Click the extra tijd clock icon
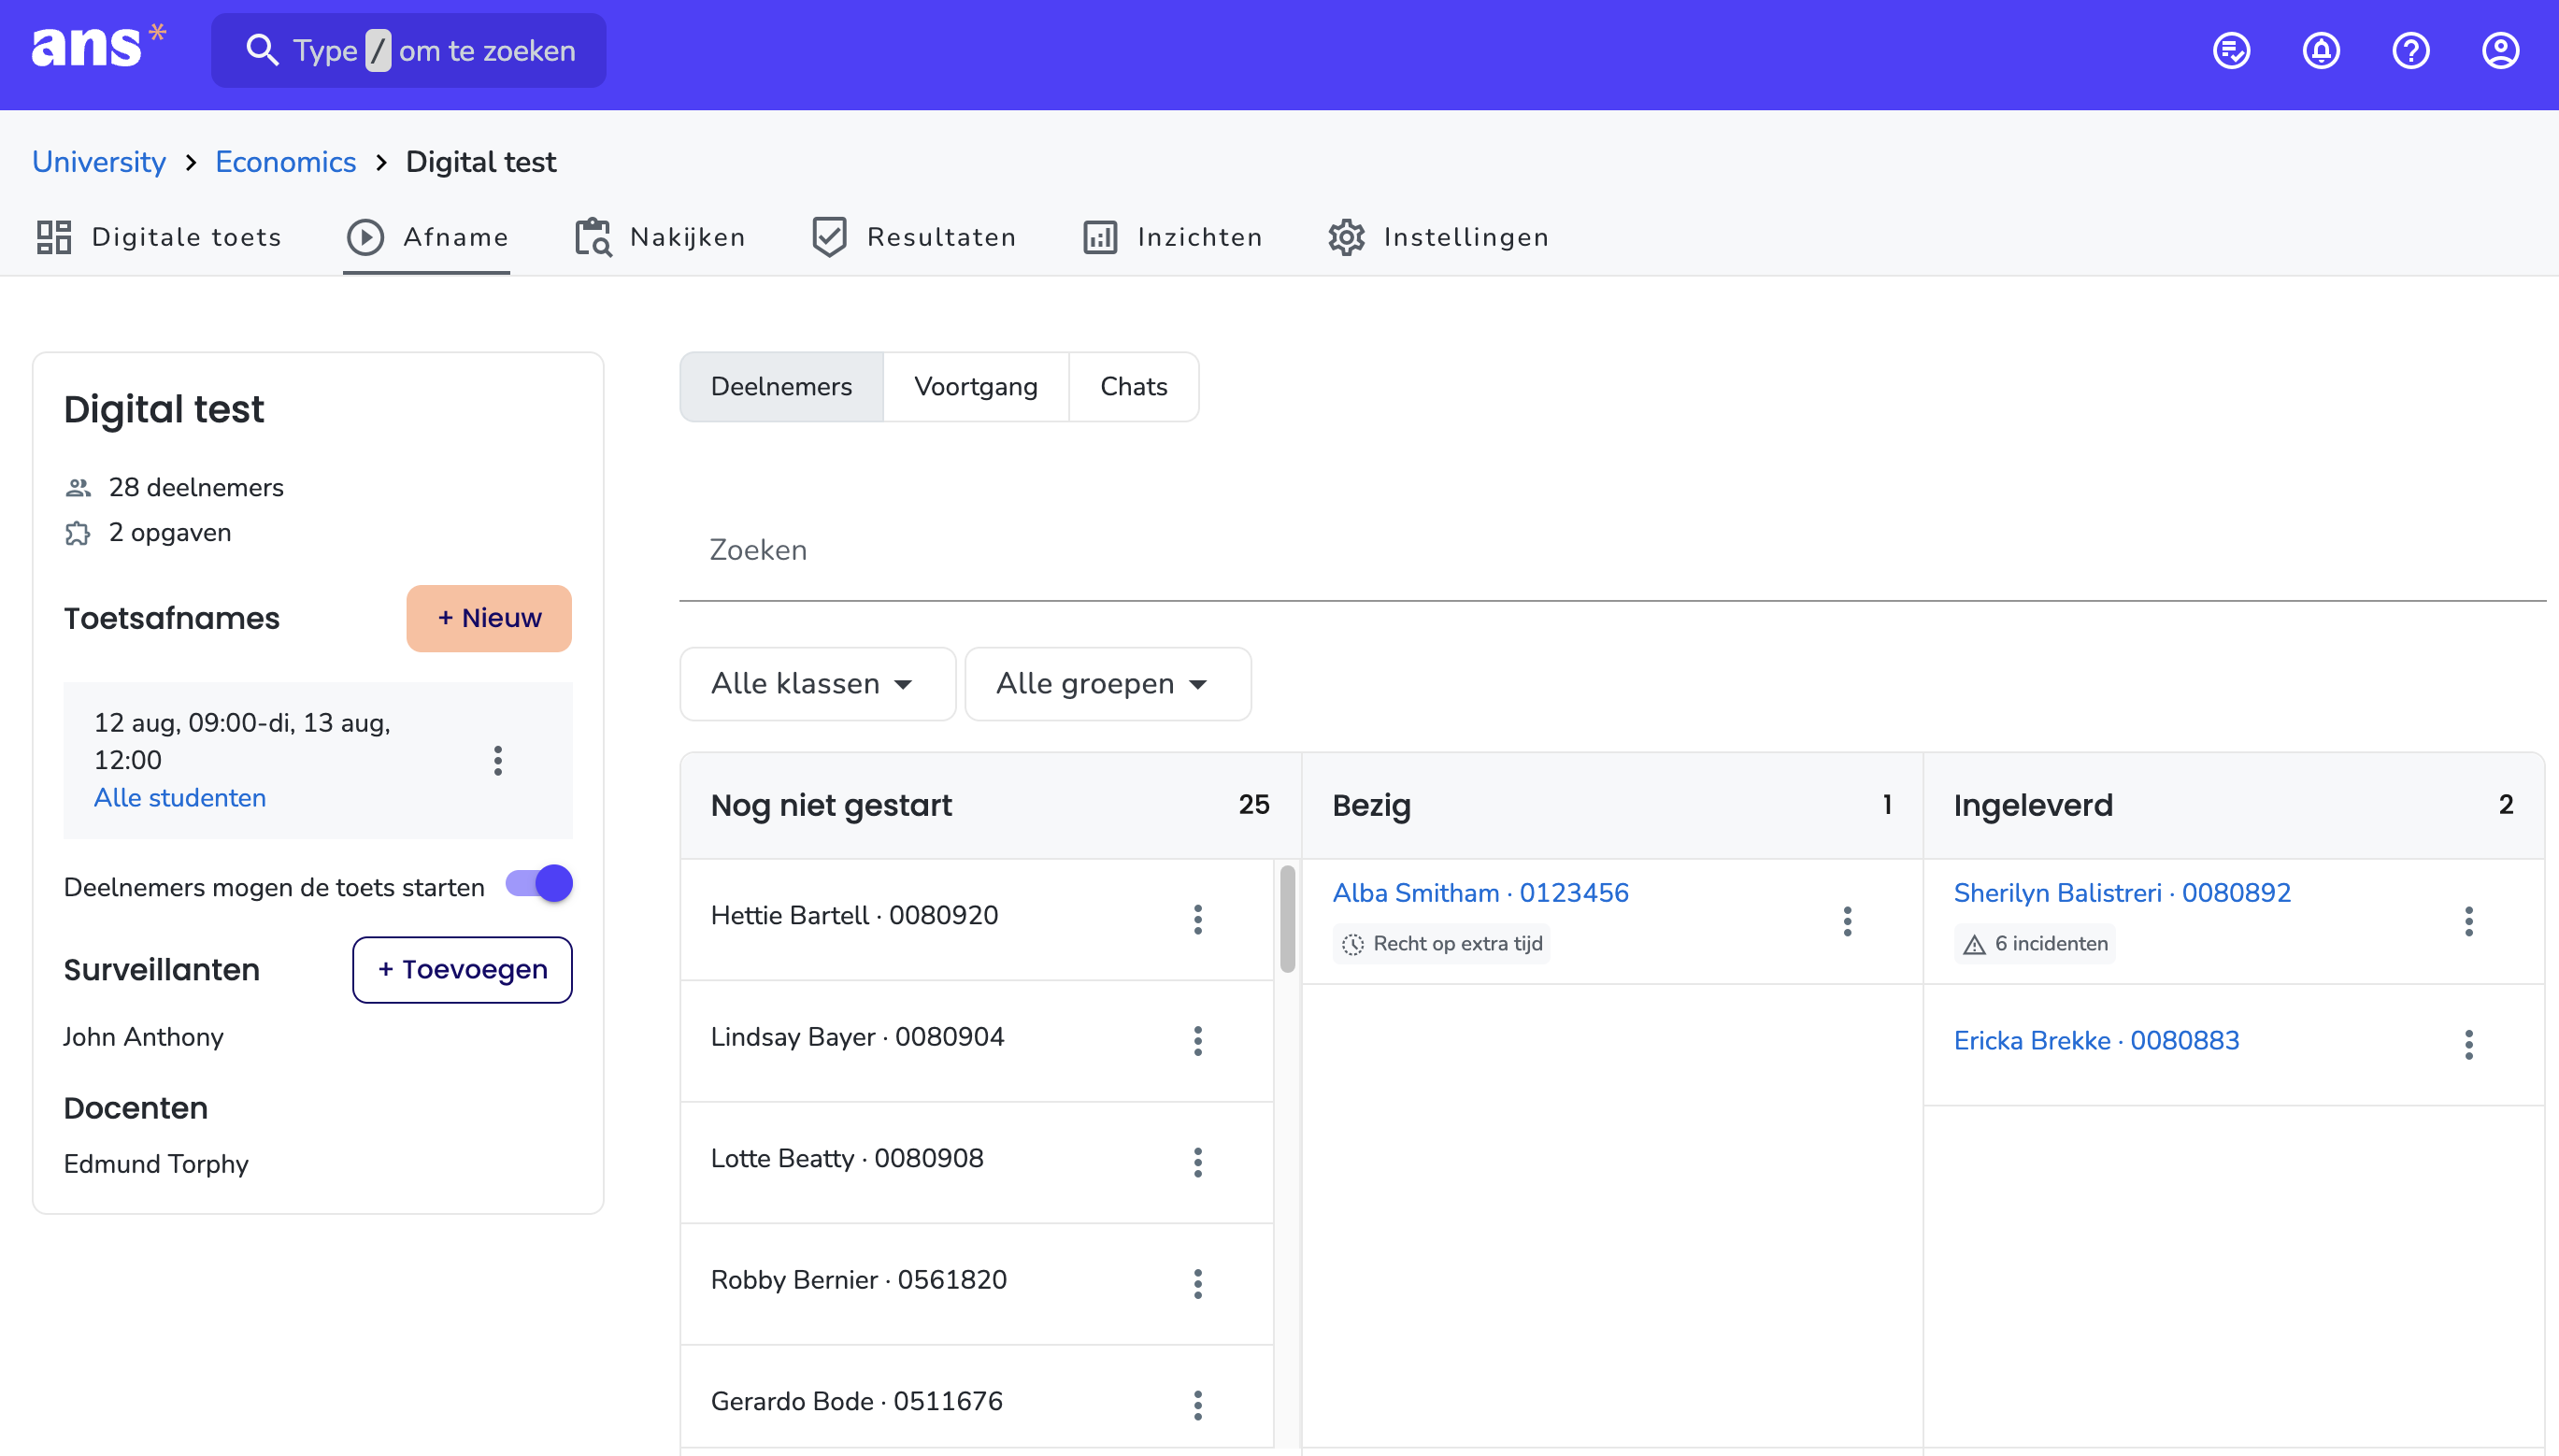The width and height of the screenshot is (2559, 1456). pos(1352,944)
